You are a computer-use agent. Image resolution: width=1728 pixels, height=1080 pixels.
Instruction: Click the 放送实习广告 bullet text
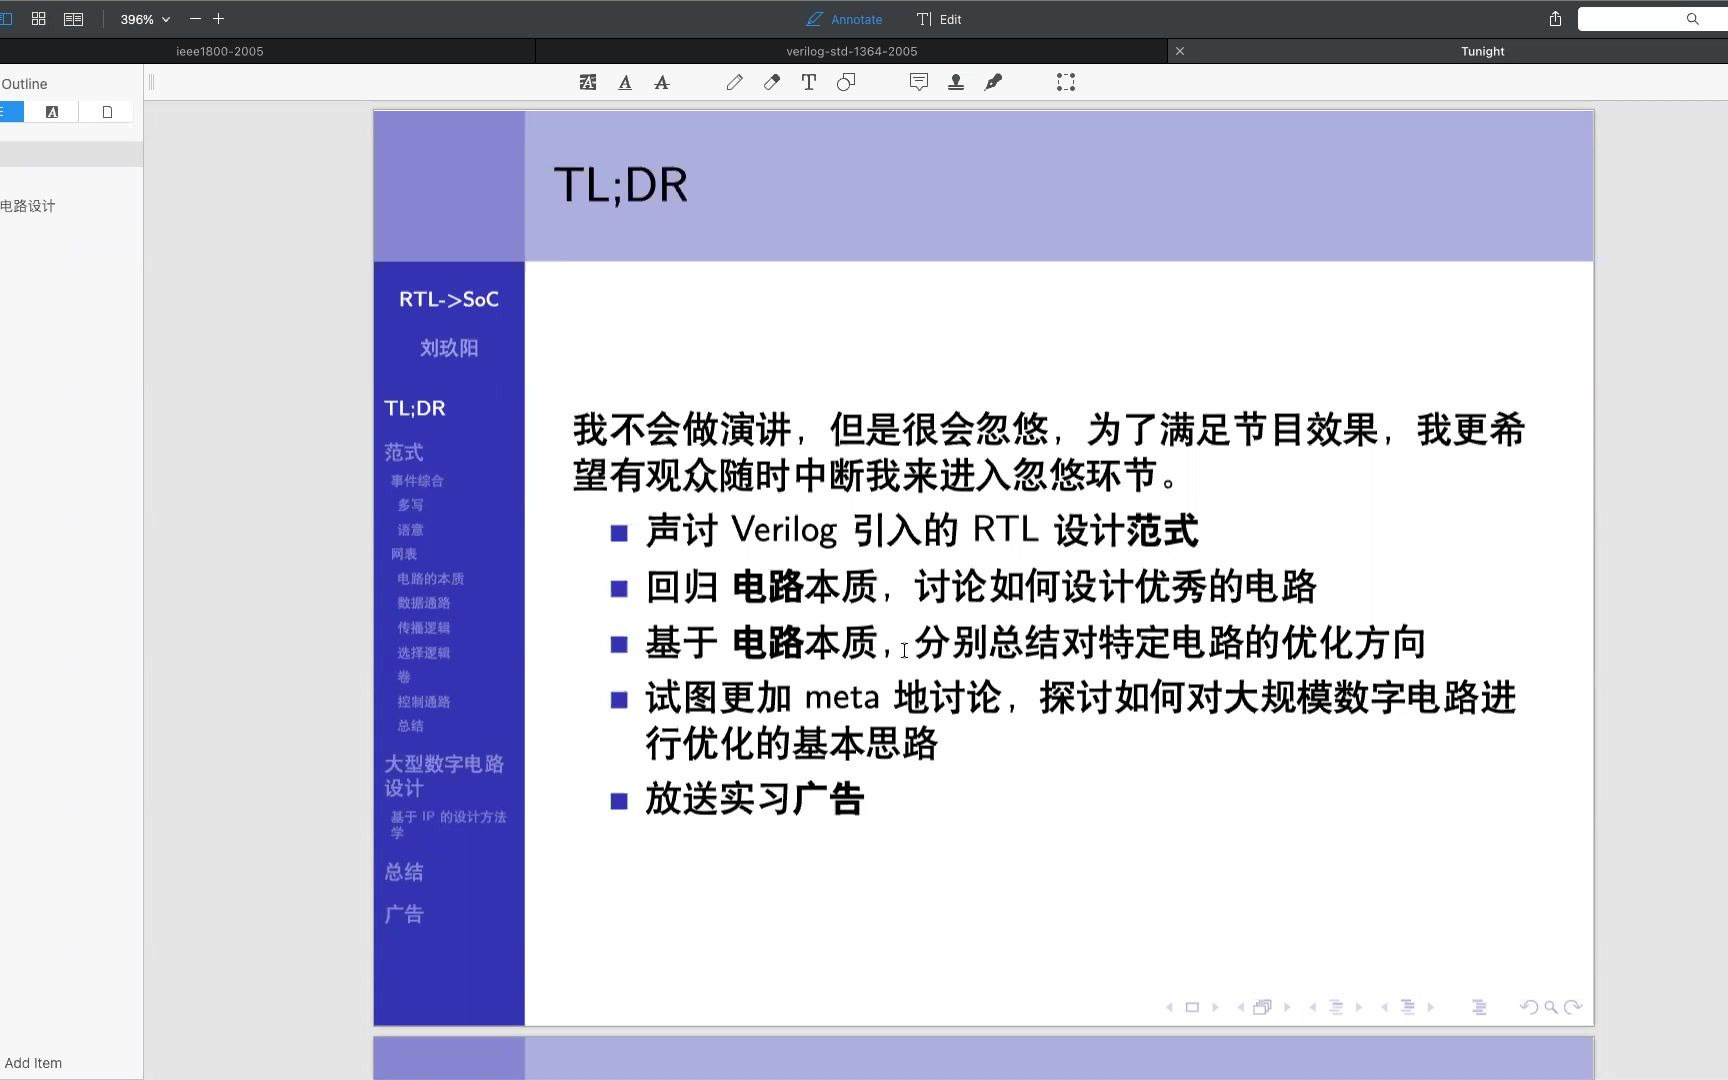(x=755, y=799)
